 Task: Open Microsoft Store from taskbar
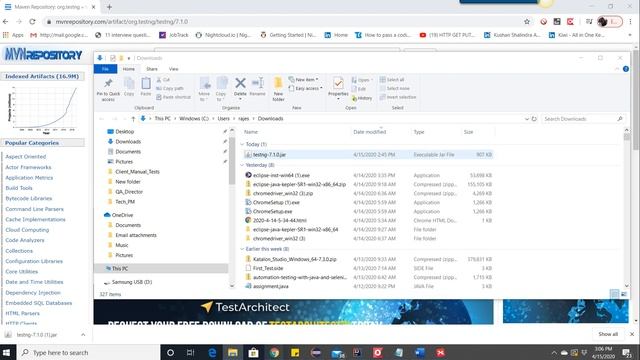tap(253, 353)
